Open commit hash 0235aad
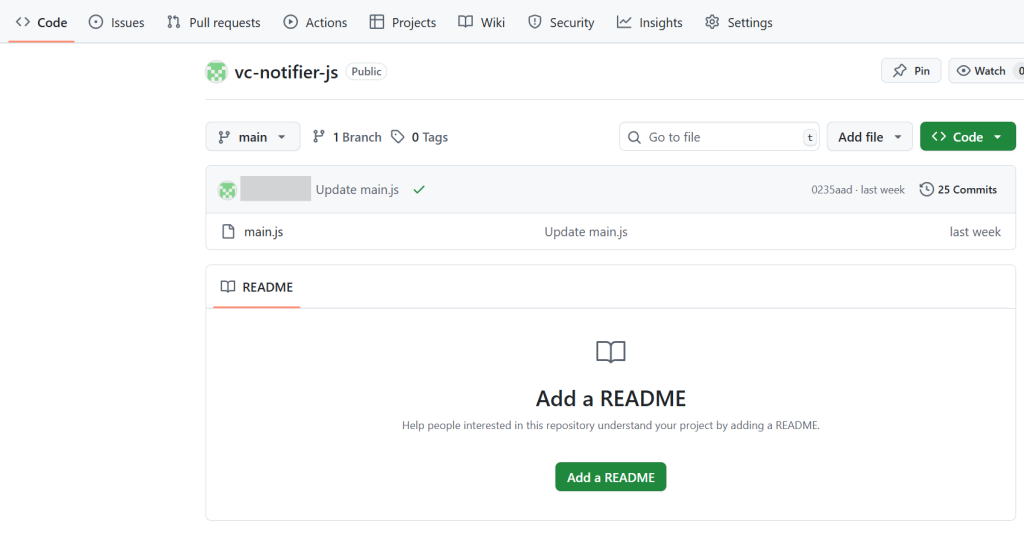The width and height of the screenshot is (1024, 552). pos(831,189)
